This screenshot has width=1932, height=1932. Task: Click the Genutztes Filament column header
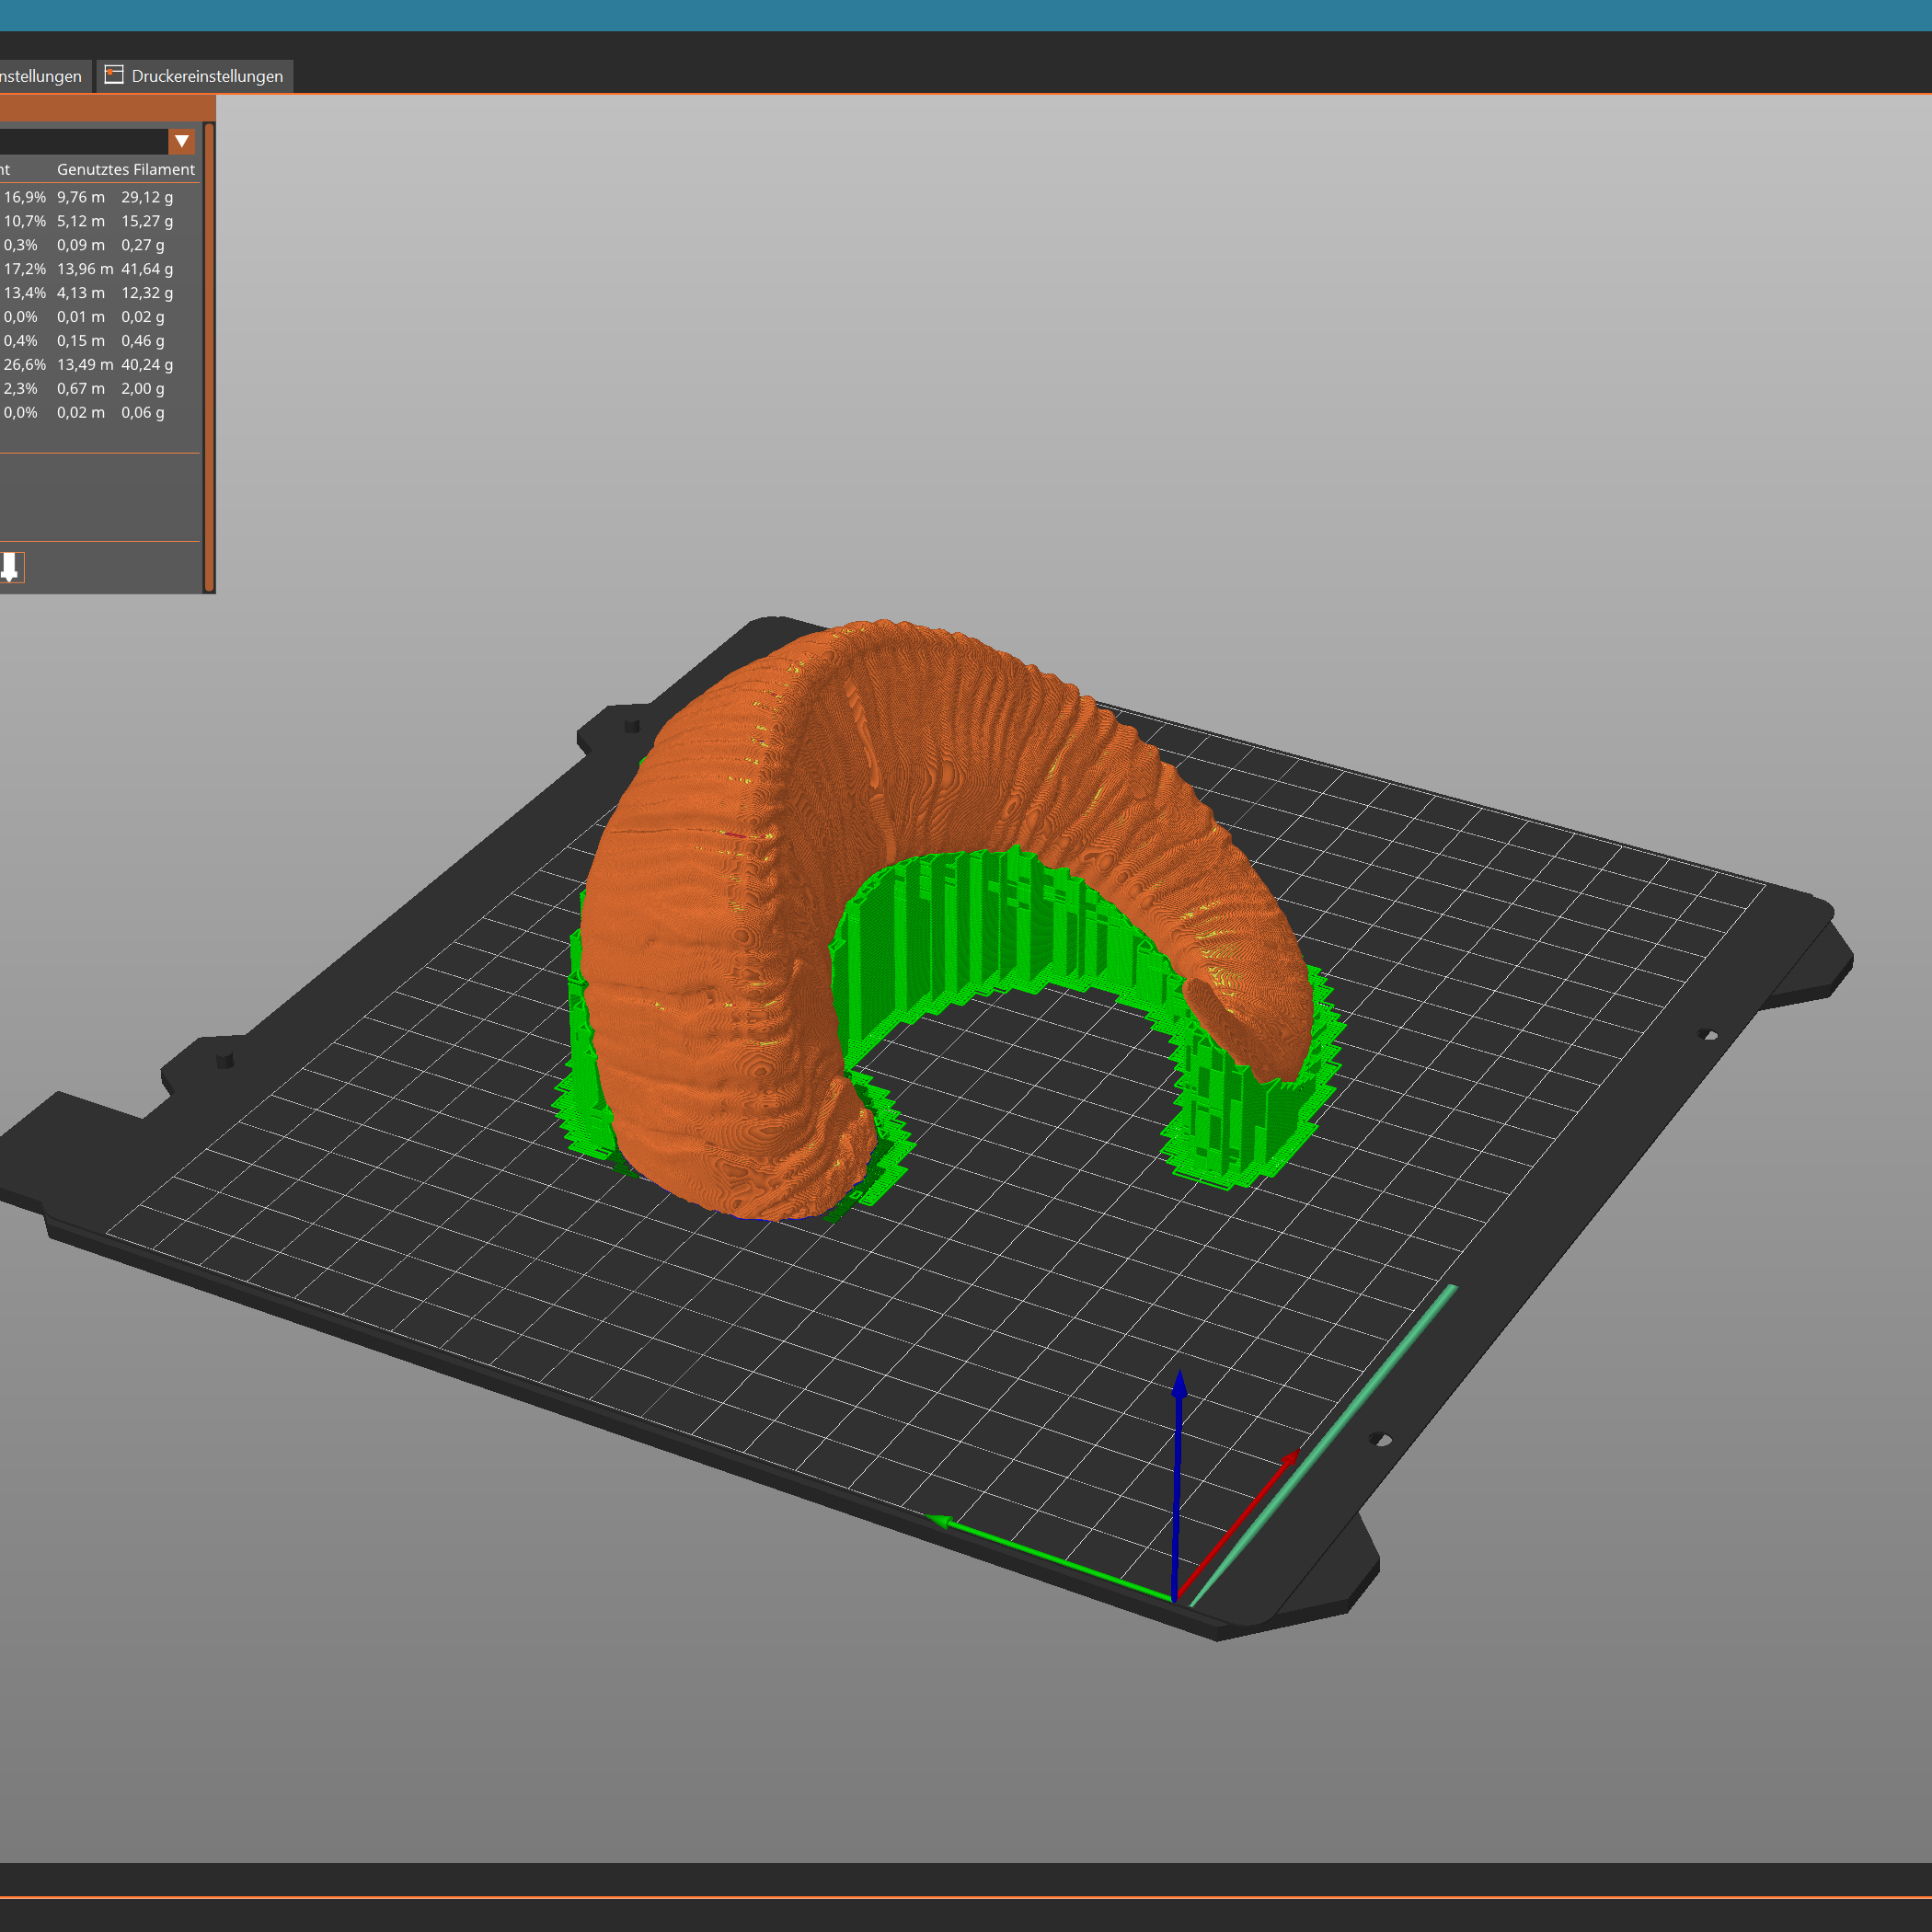[125, 169]
